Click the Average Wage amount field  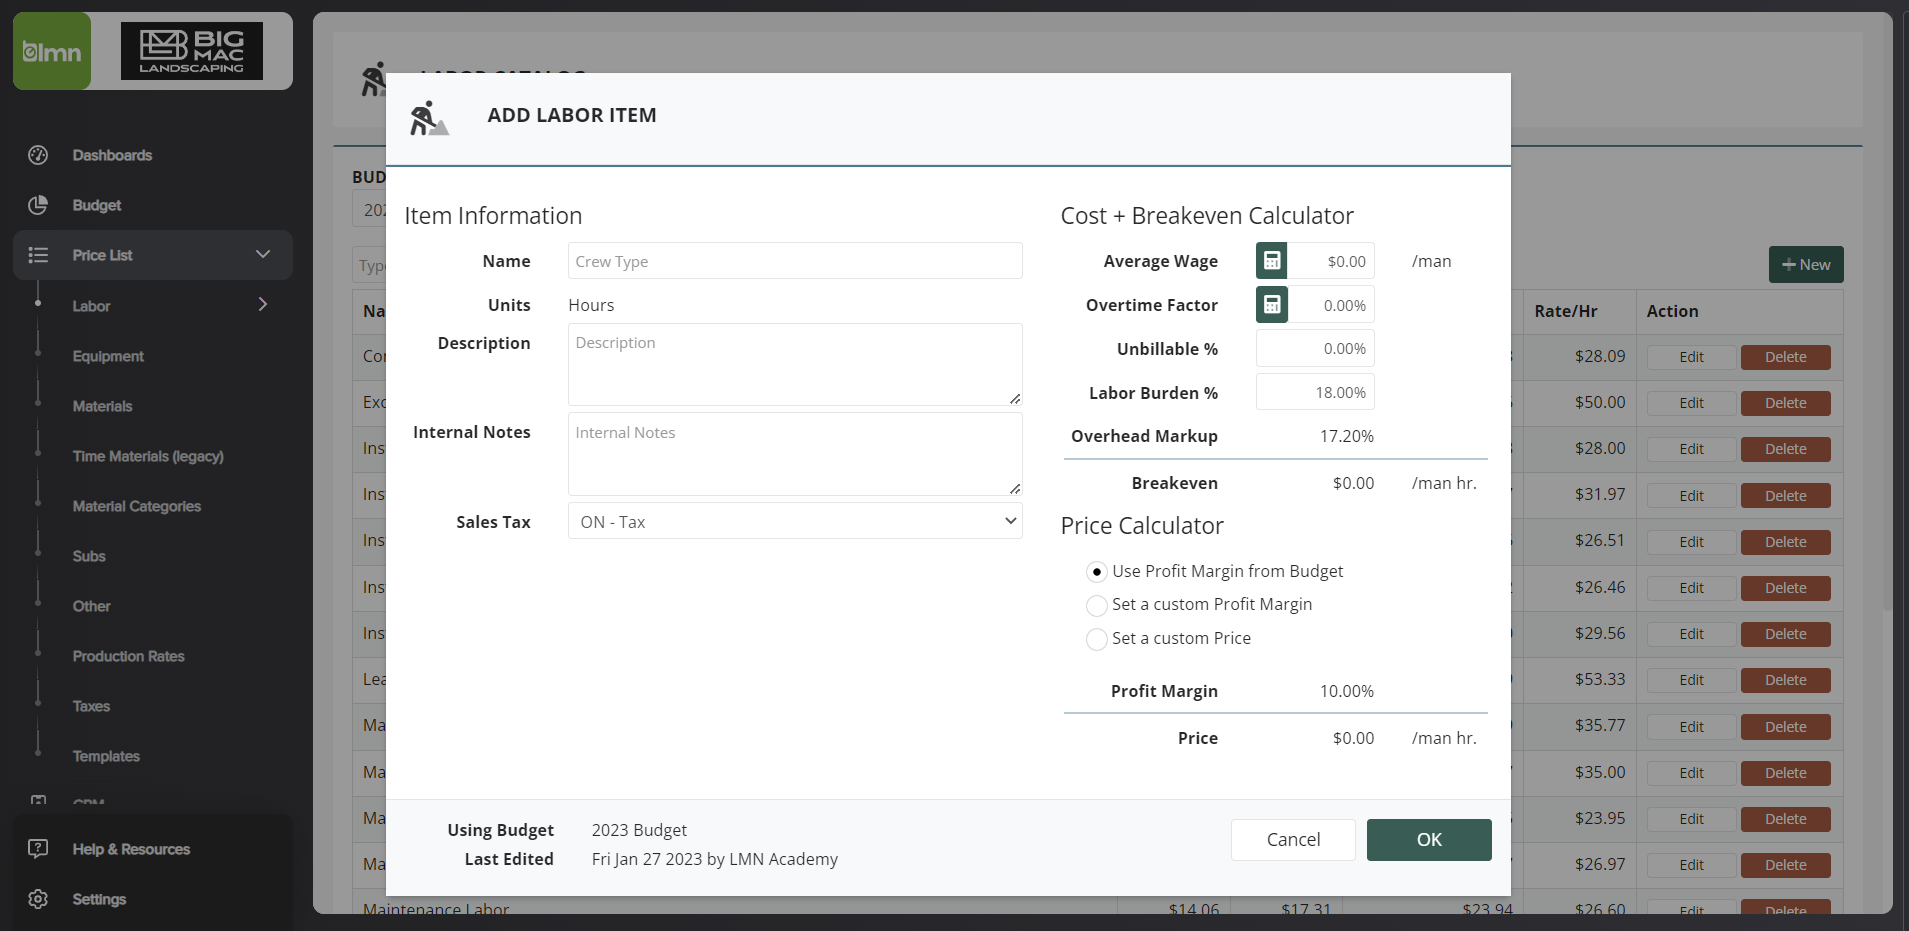(x=1331, y=261)
